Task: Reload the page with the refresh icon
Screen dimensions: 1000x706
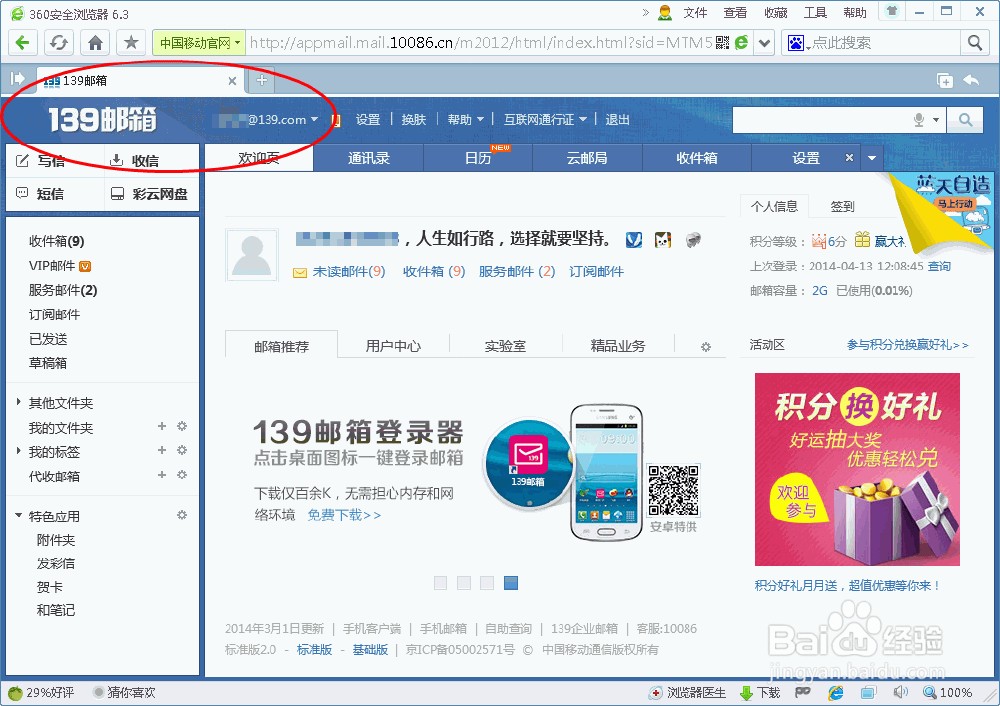Action: tap(59, 43)
